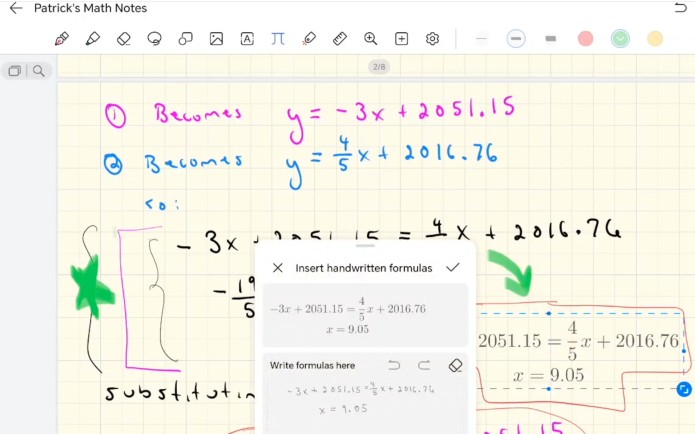This screenshot has width=695, height=434.
Task: Go back using the arrow beside Patrick's Math Notes
Action: click(16, 8)
